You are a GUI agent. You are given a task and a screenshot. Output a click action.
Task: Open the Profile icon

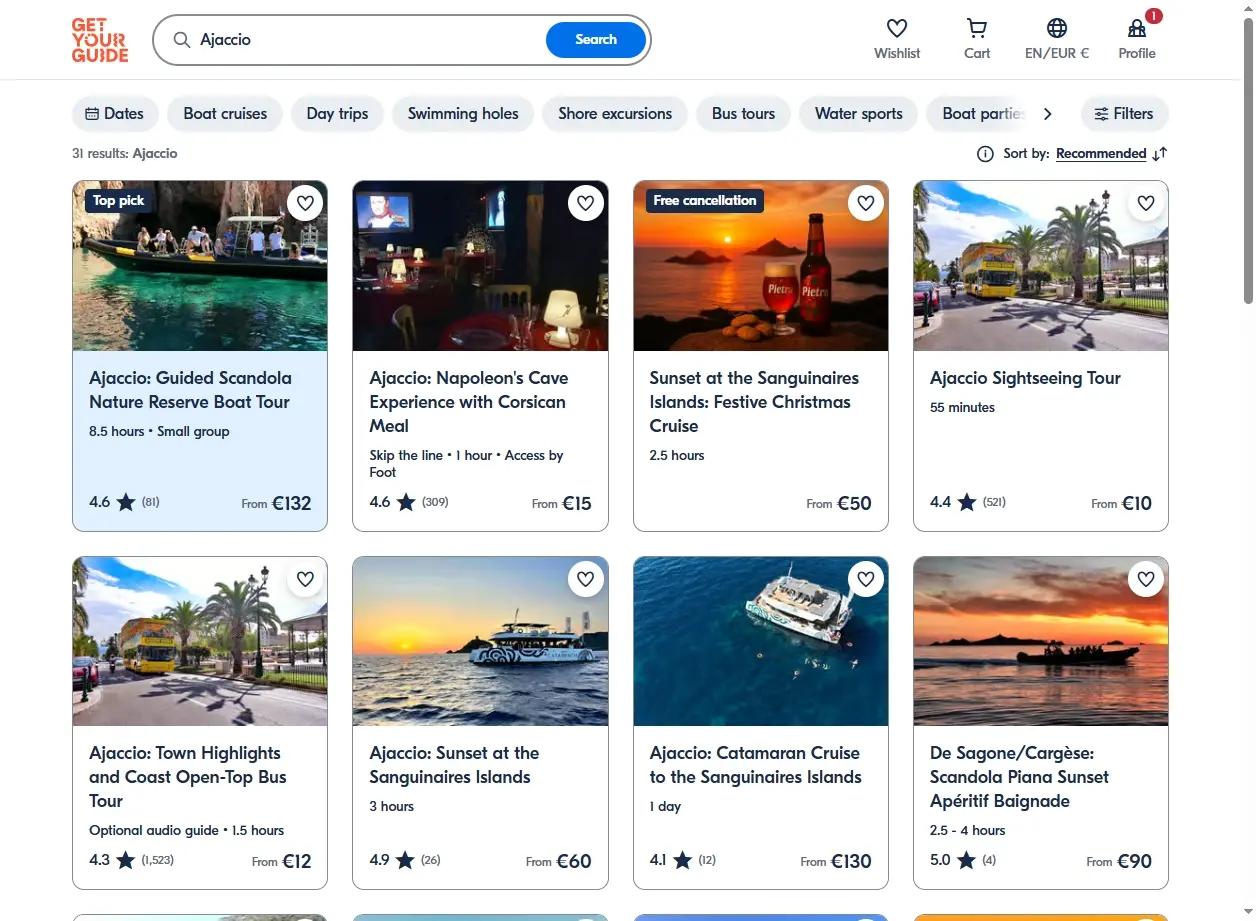click(x=1137, y=28)
